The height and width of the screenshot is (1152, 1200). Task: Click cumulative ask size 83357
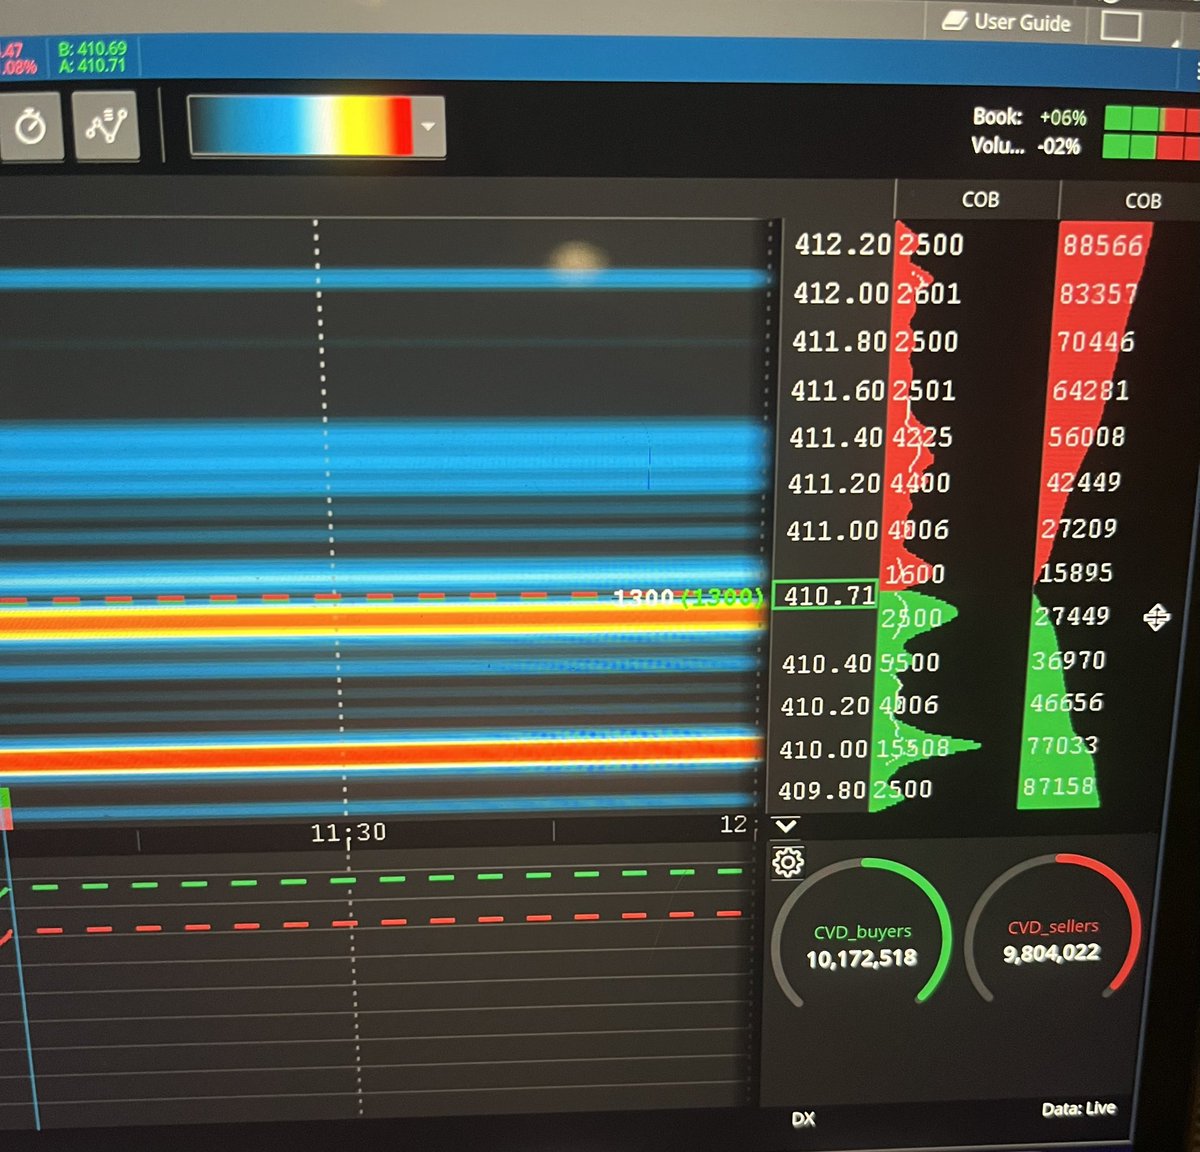(1098, 294)
